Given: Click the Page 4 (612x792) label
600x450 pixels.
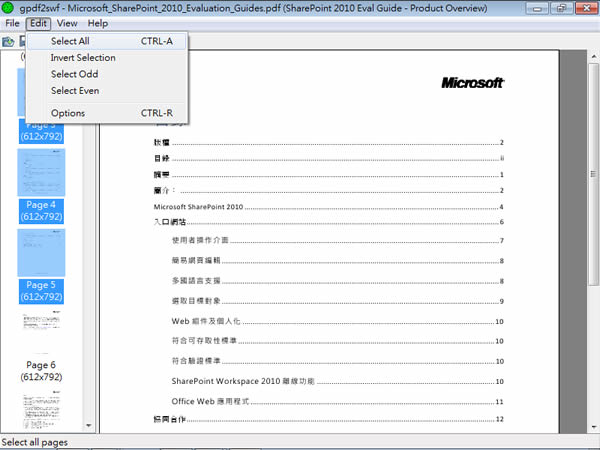Looking at the screenshot, I should point(41,211).
